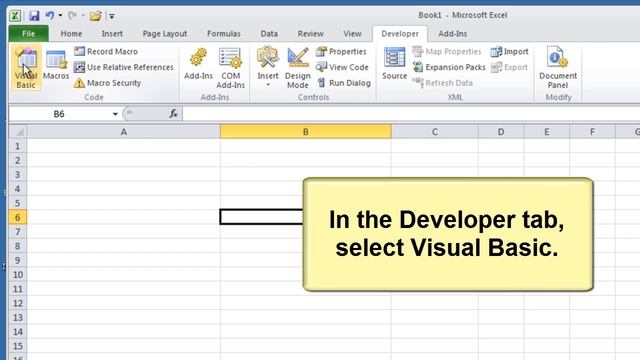Toggle Design Mode
Viewport: 640px width, 360px height.
coord(298,68)
